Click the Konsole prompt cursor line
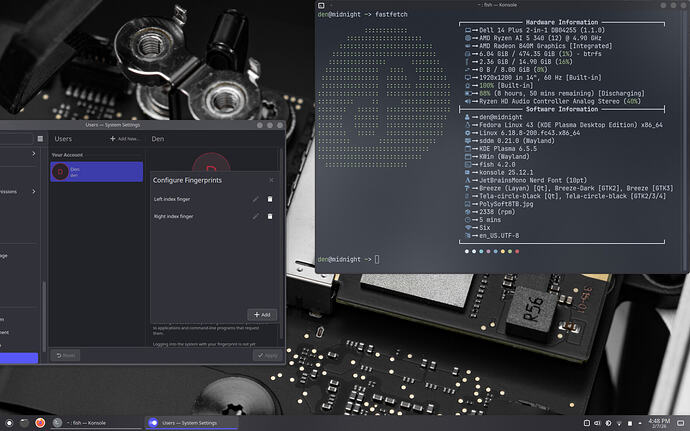 point(349,259)
